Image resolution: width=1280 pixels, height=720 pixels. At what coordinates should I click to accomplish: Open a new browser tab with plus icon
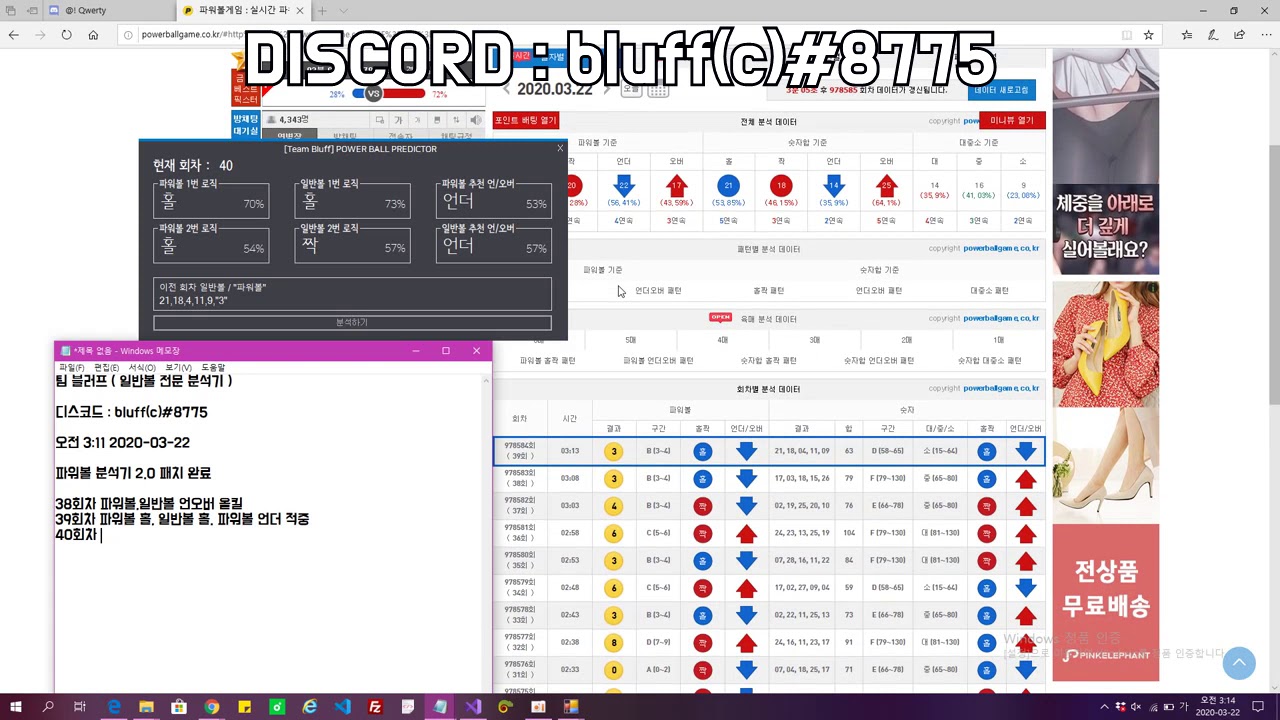322,10
